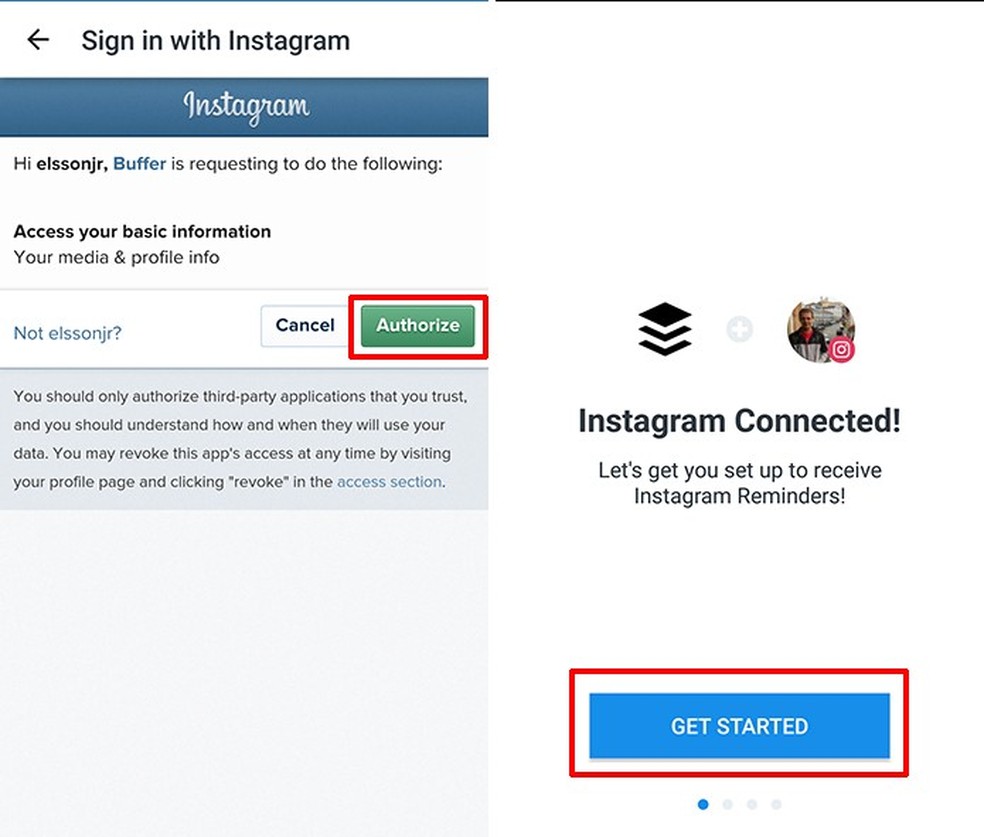This screenshot has height=837, width=984.
Task: Click the Sign in with Instagram header text
Action: pyautogui.click(x=215, y=40)
